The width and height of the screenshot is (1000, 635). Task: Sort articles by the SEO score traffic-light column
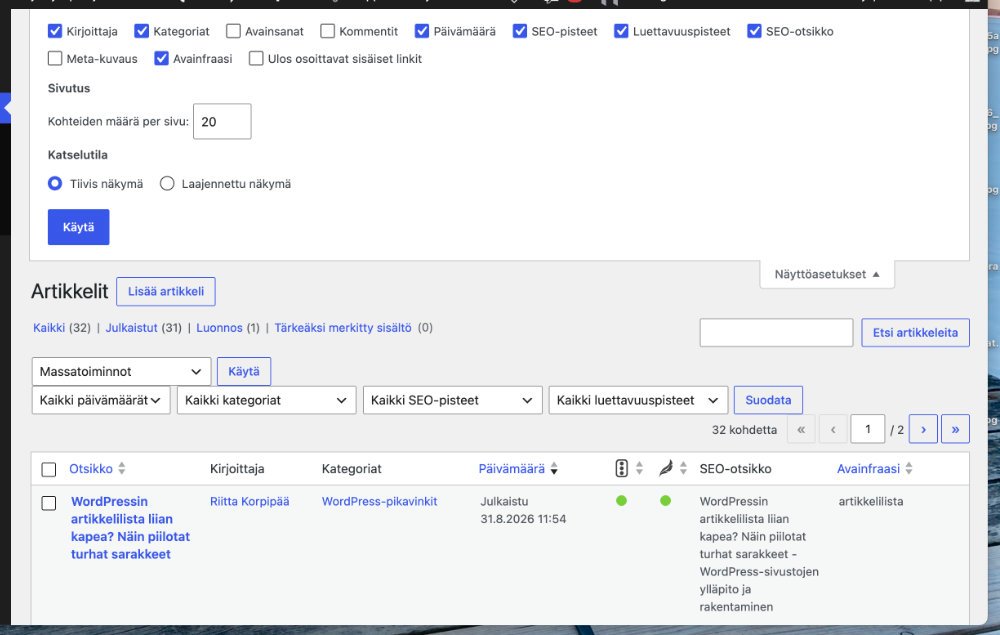pos(629,469)
